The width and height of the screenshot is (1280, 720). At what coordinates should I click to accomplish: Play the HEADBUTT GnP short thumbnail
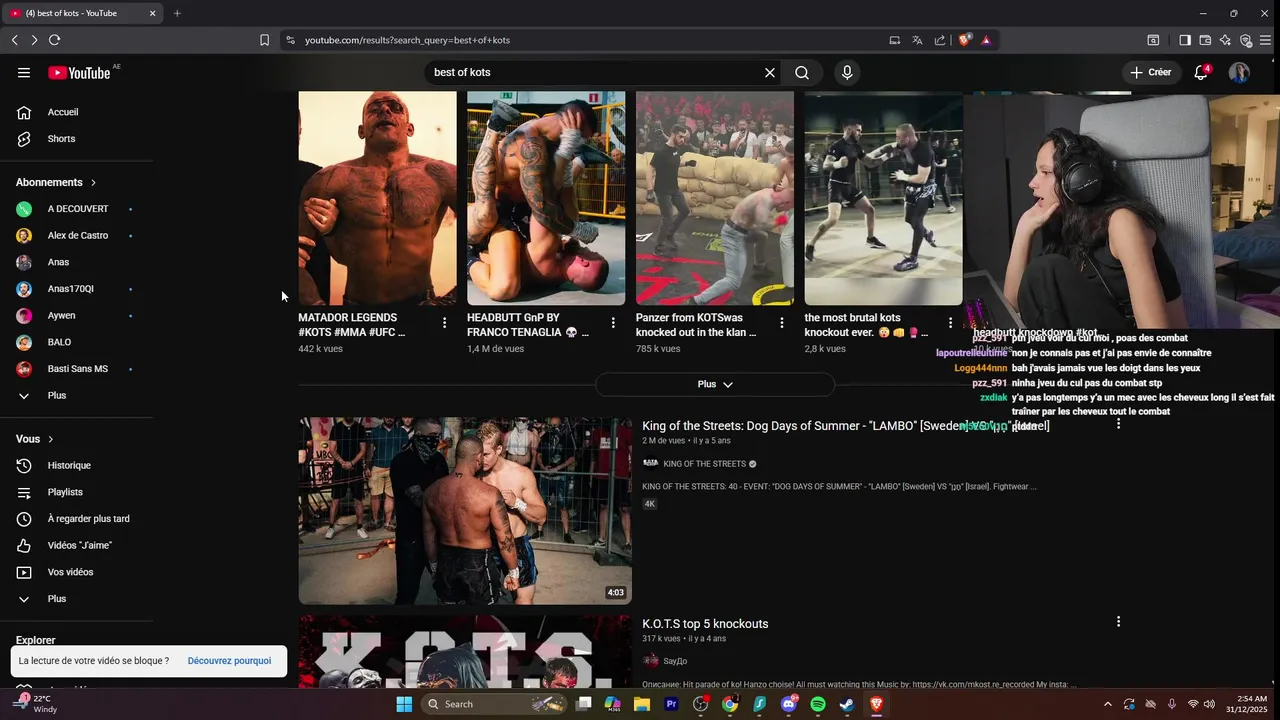tap(546, 198)
